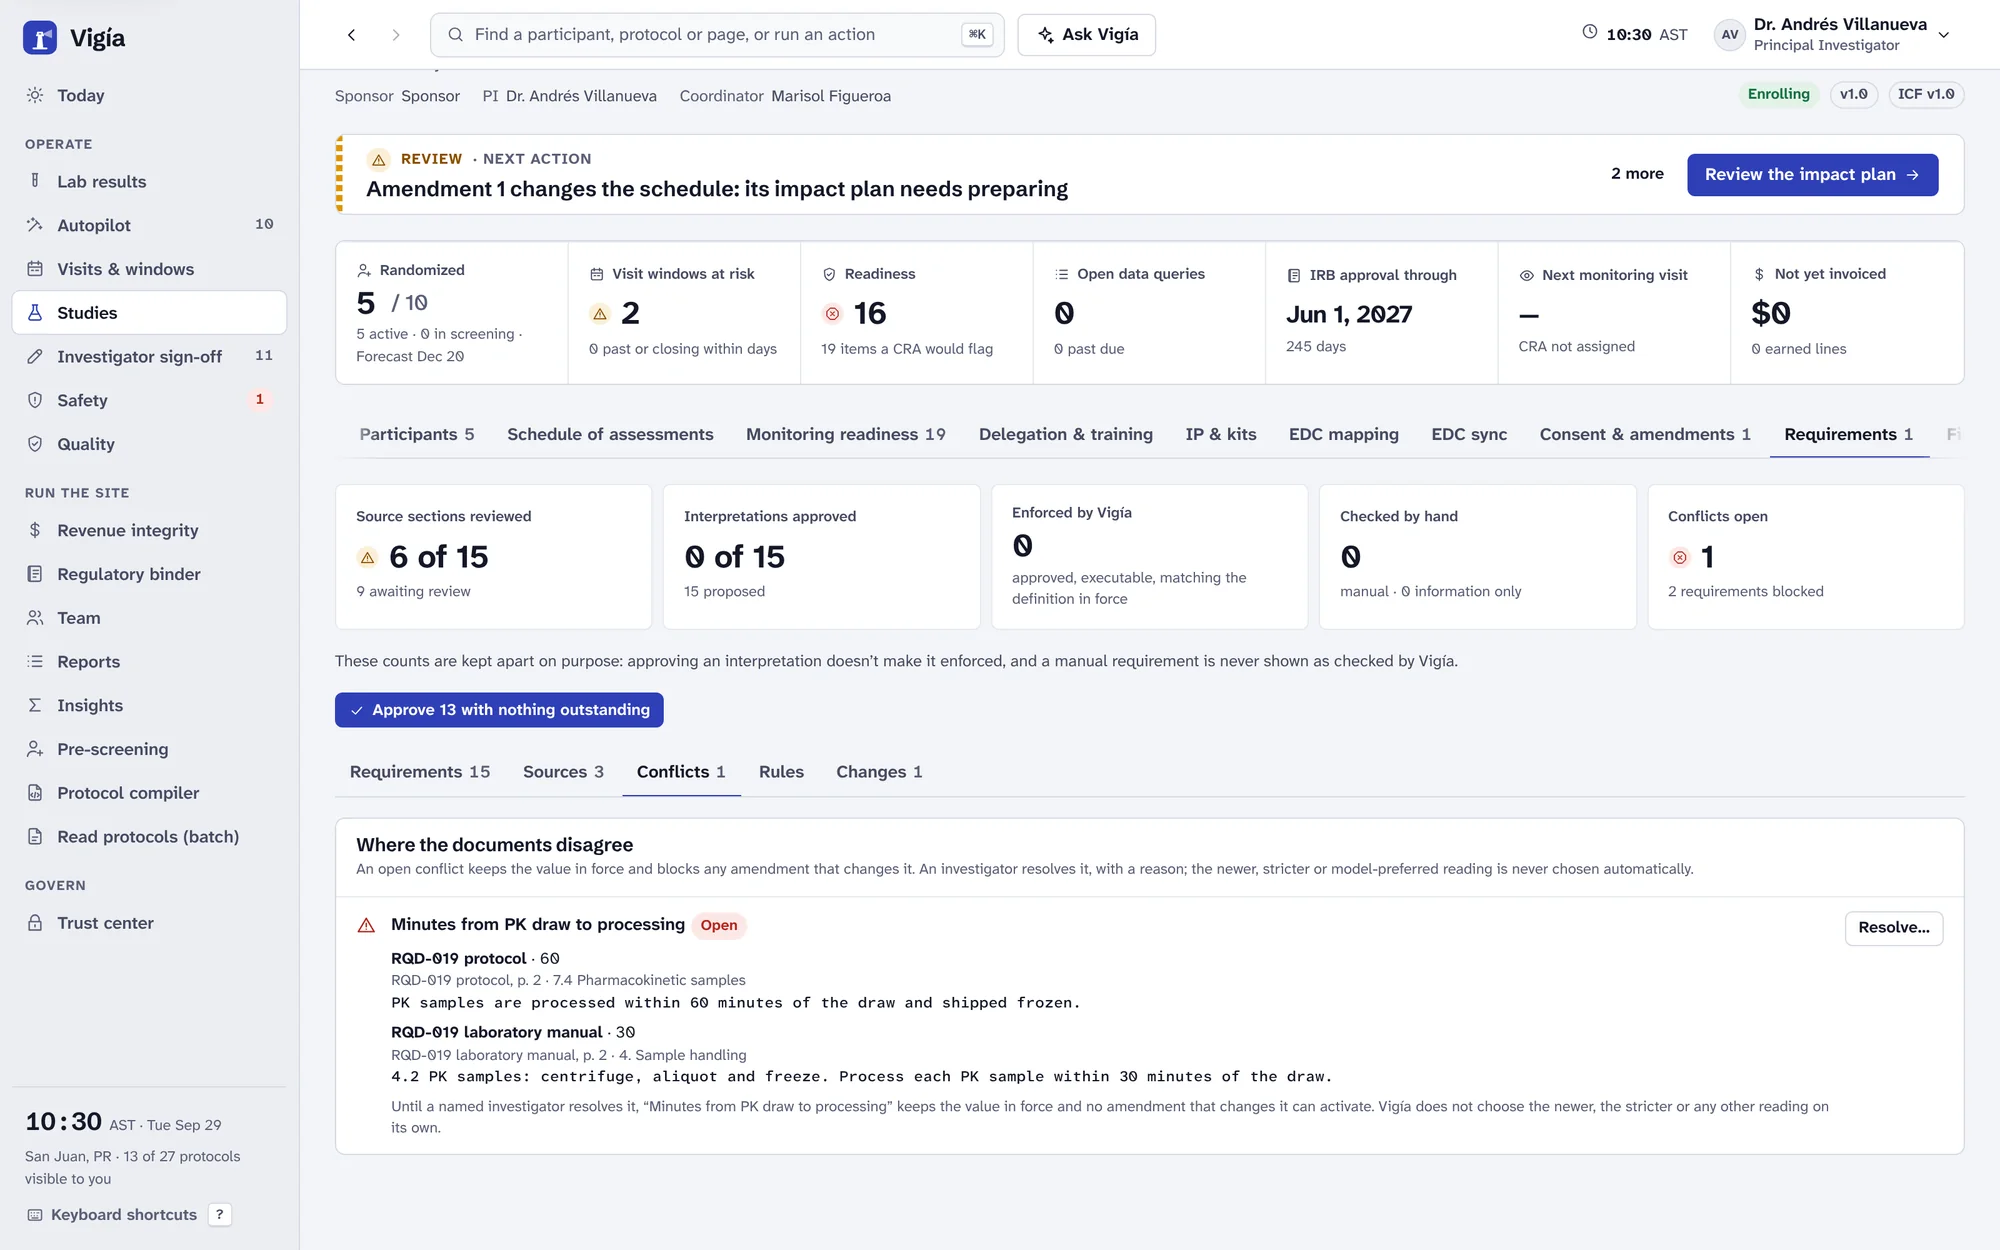
Task: Go back with the left arrow
Action: point(351,35)
